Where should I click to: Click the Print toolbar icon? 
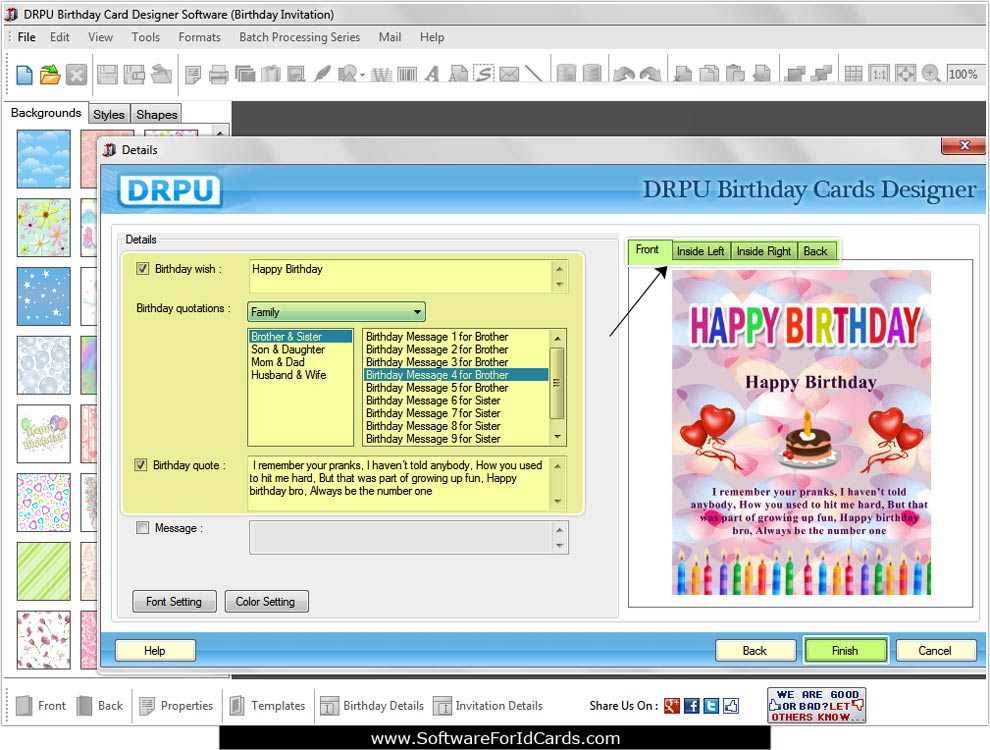point(218,74)
